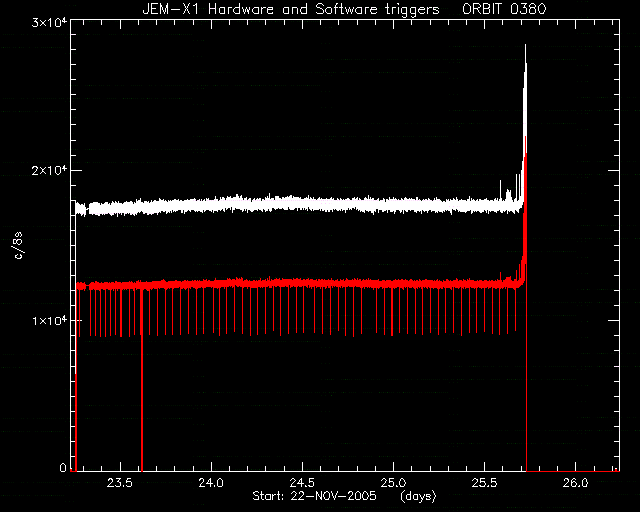Click the white hardware trigger trace at 24.5

point(302,204)
